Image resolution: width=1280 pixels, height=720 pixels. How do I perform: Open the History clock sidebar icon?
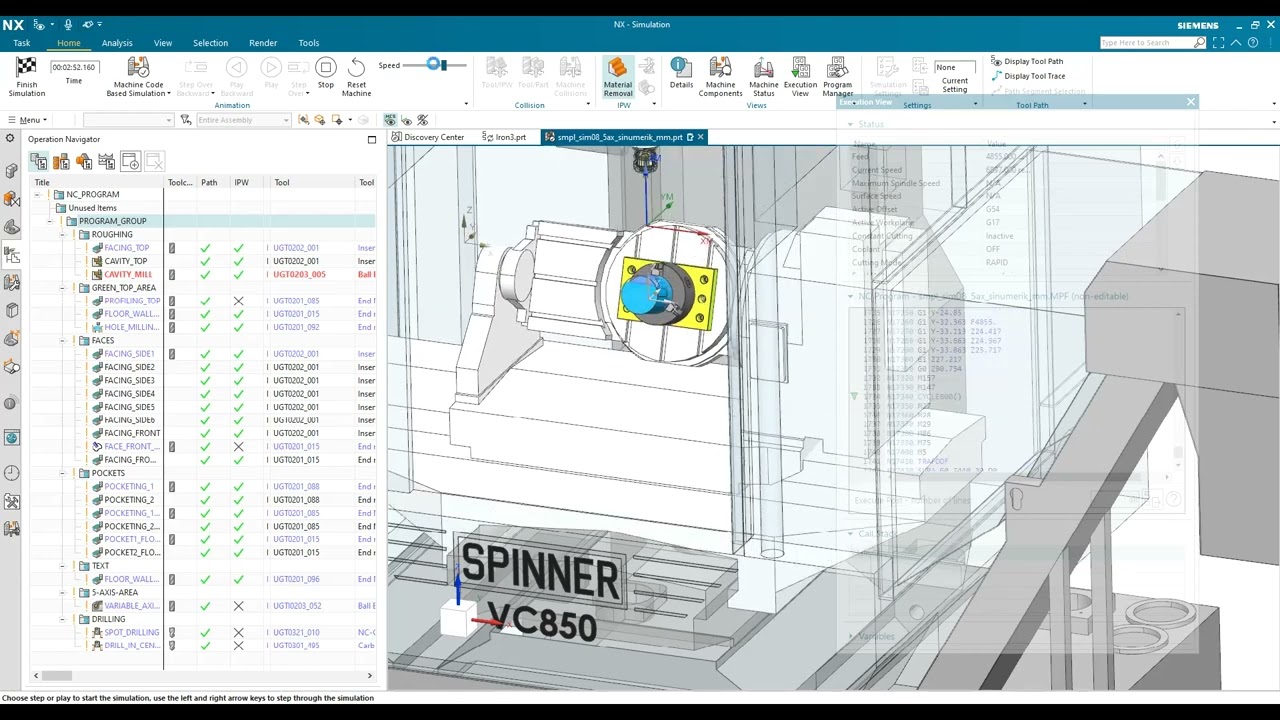coord(11,473)
